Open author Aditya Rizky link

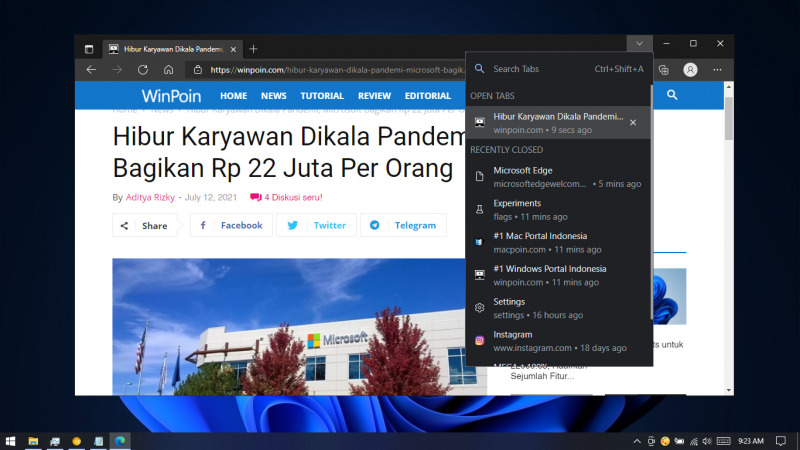click(150, 197)
